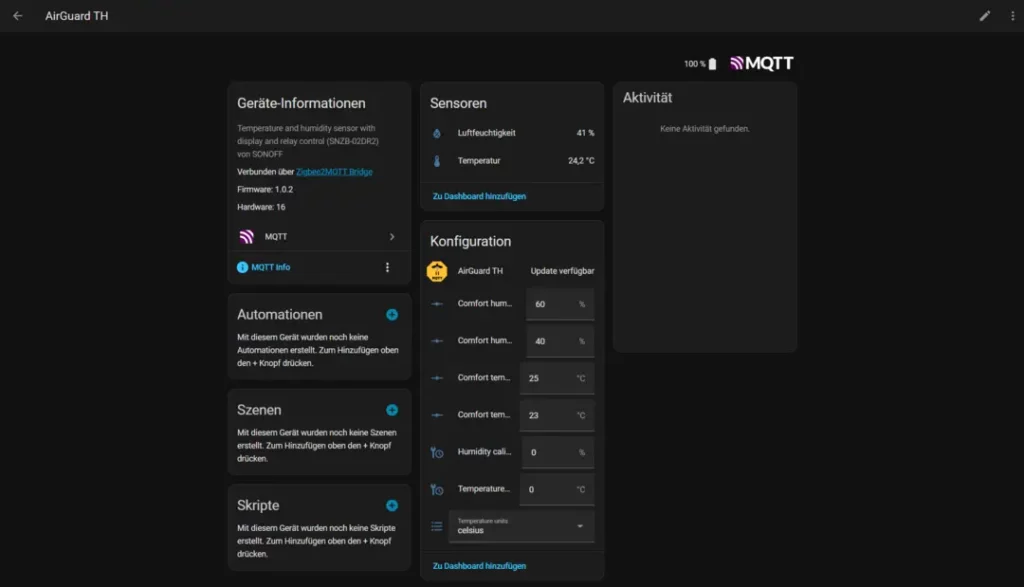
Task: Click the battery status icon showing 100 %
Action: point(714,62)
